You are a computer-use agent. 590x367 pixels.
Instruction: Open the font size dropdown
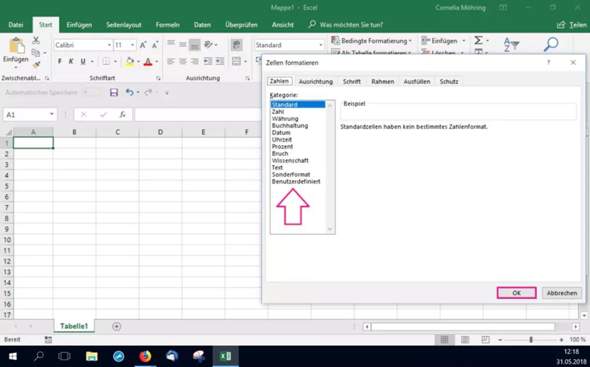(132, 45)
